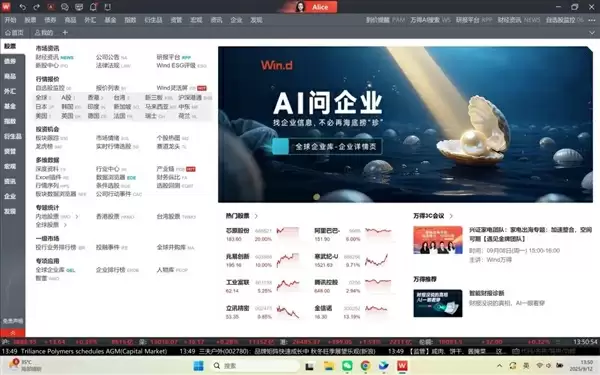This screenshot has height=375, width=600.
Task: Add a new tab with the plus icon
Action: tap(65, 33)
